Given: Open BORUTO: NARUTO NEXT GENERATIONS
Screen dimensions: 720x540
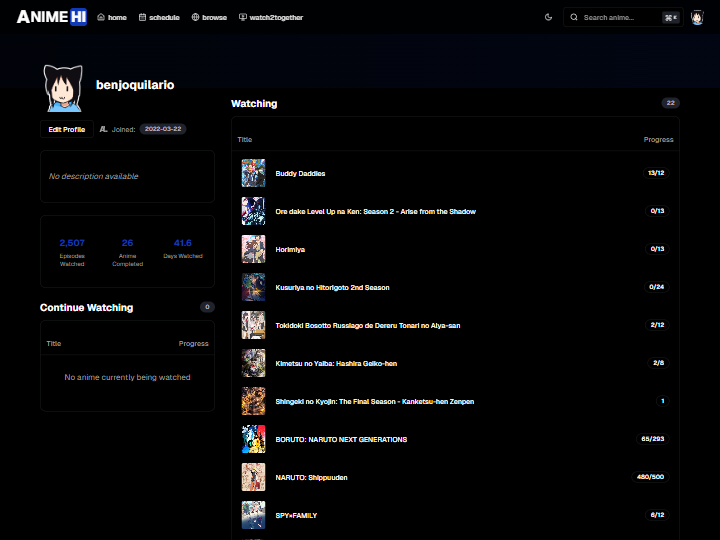Looking at the screenshot, I should click(x=341, y=440).
